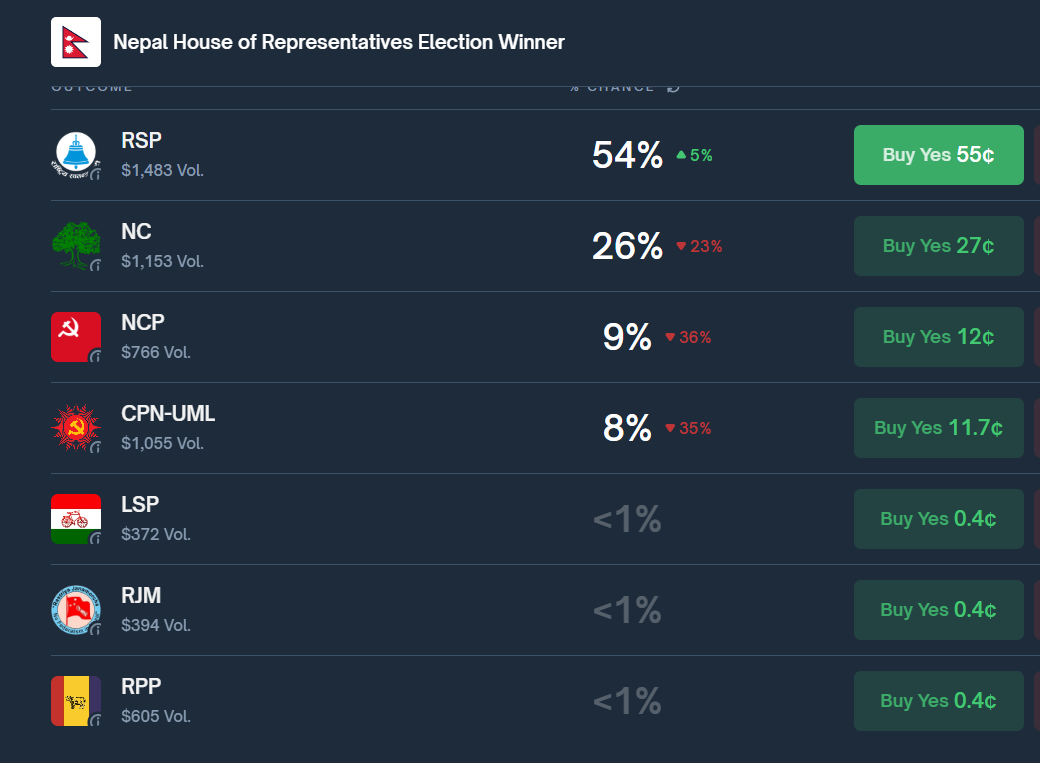The image size is (1040, 763).
Task: Click the Nepal flag market icon
Action: coord(76,42)
